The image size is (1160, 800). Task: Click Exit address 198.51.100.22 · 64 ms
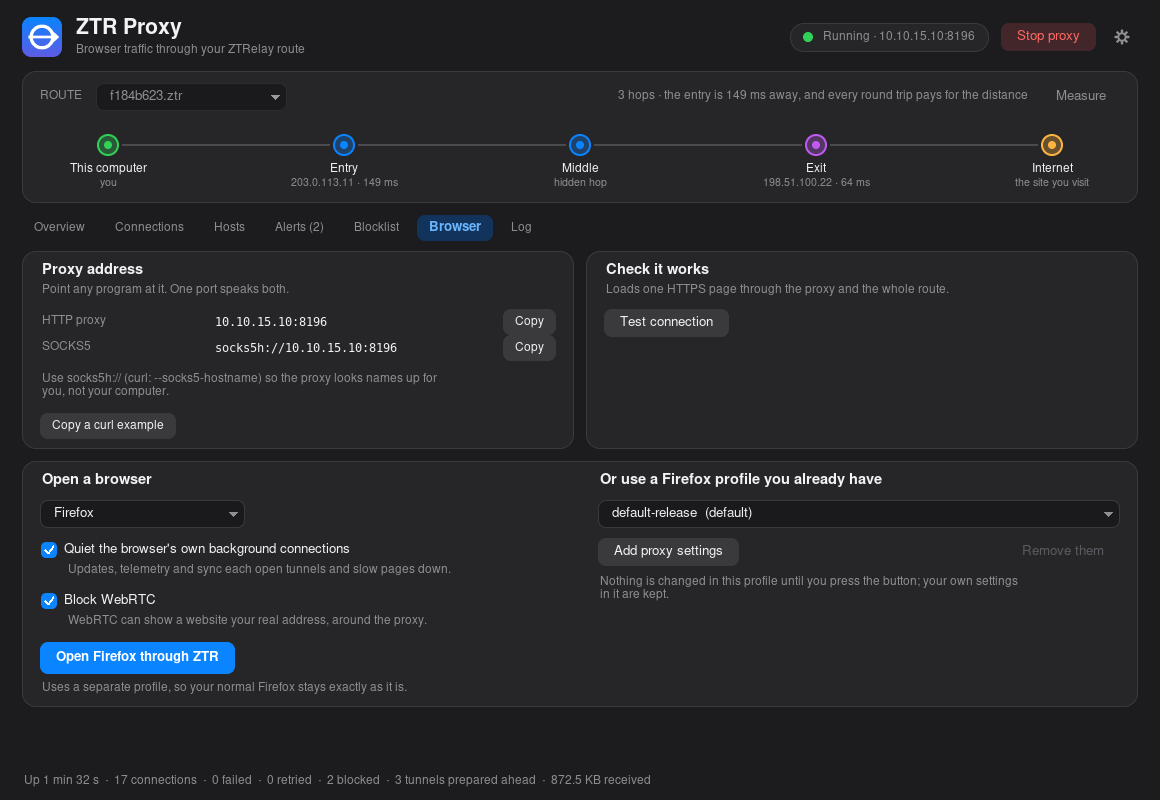tap(816, 183)
